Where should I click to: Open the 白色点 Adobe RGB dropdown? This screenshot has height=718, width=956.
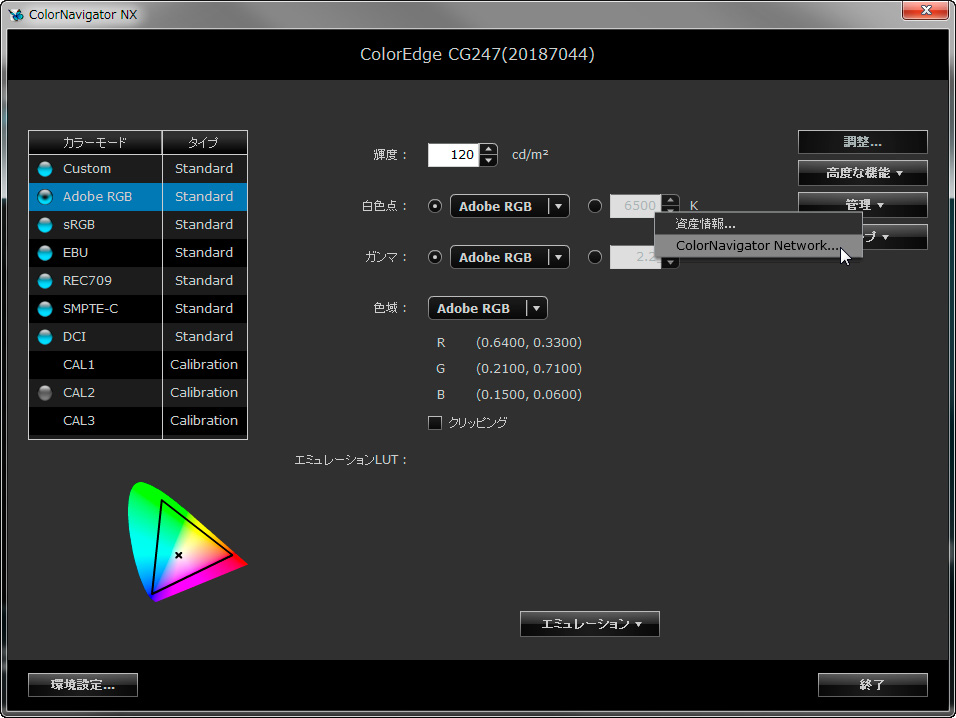point(510,206)
